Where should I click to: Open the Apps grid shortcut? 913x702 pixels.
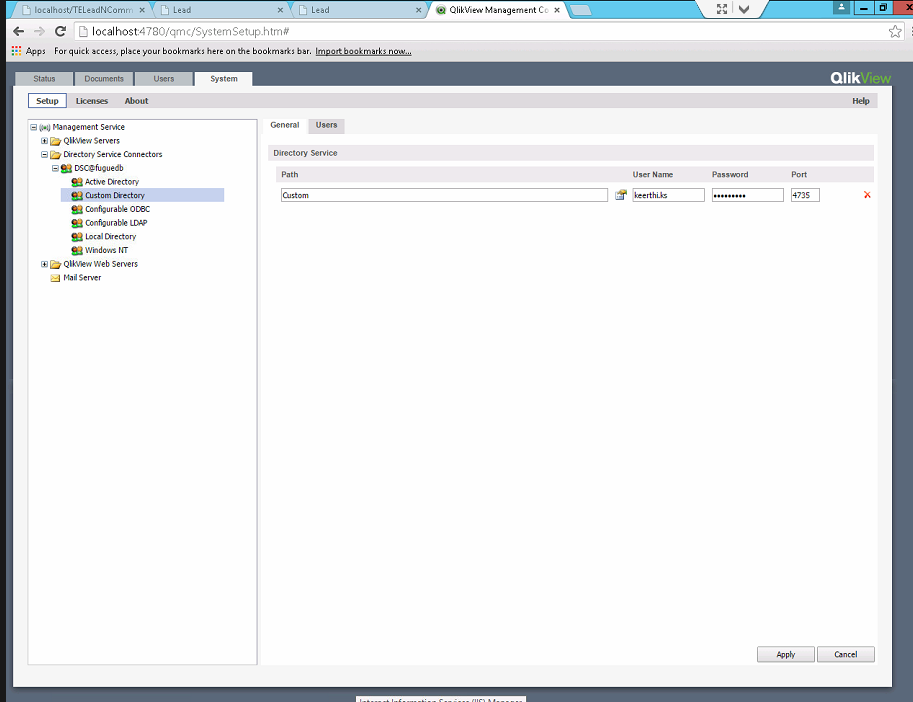point(16,51)
